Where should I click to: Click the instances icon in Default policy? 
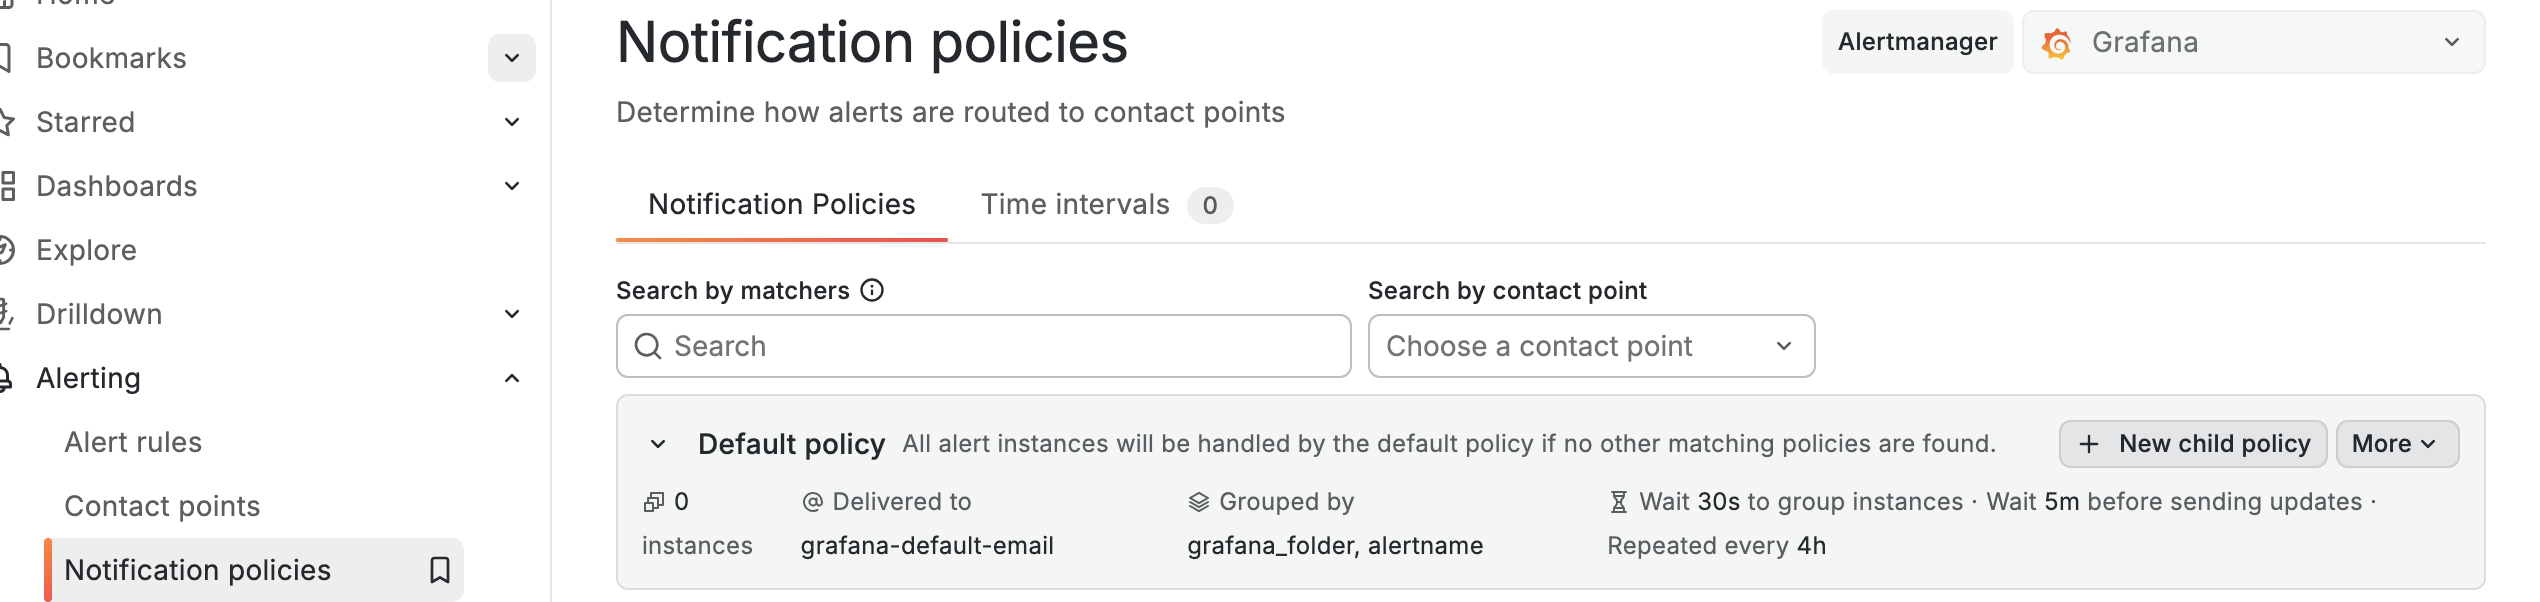coord(654,502)
